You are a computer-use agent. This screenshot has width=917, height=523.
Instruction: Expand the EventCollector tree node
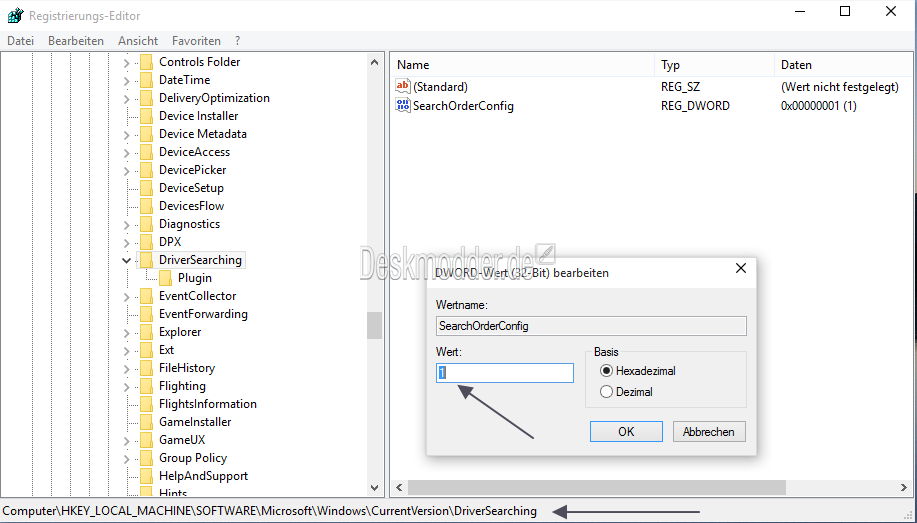pos(126,297)
